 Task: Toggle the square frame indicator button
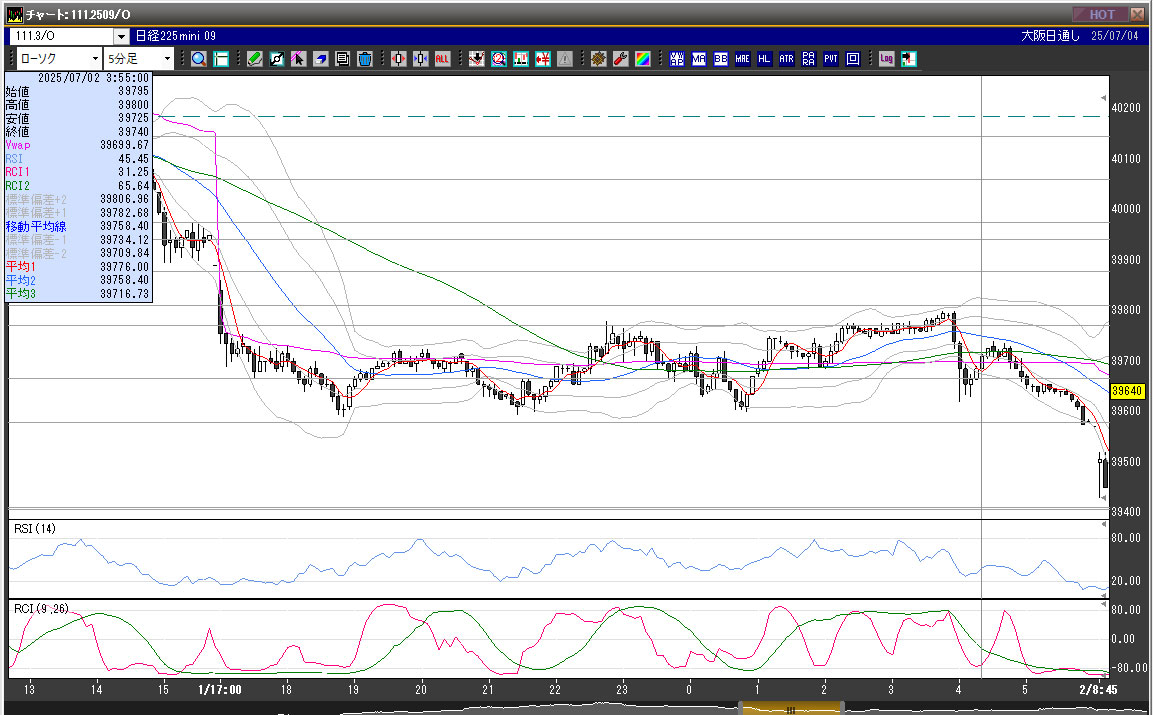[x=853, y=59]
